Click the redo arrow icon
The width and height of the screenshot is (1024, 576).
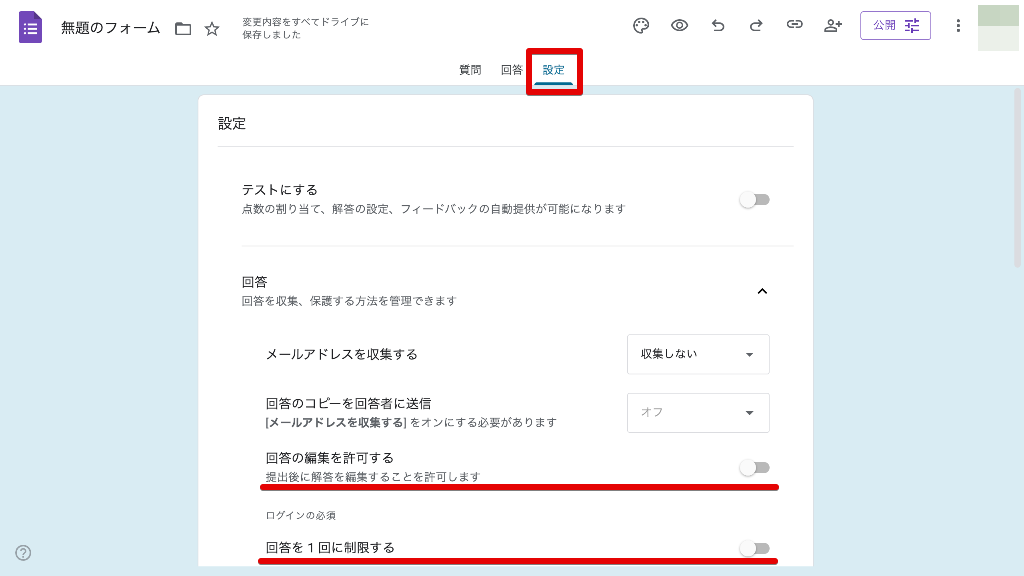coord(756,26)
